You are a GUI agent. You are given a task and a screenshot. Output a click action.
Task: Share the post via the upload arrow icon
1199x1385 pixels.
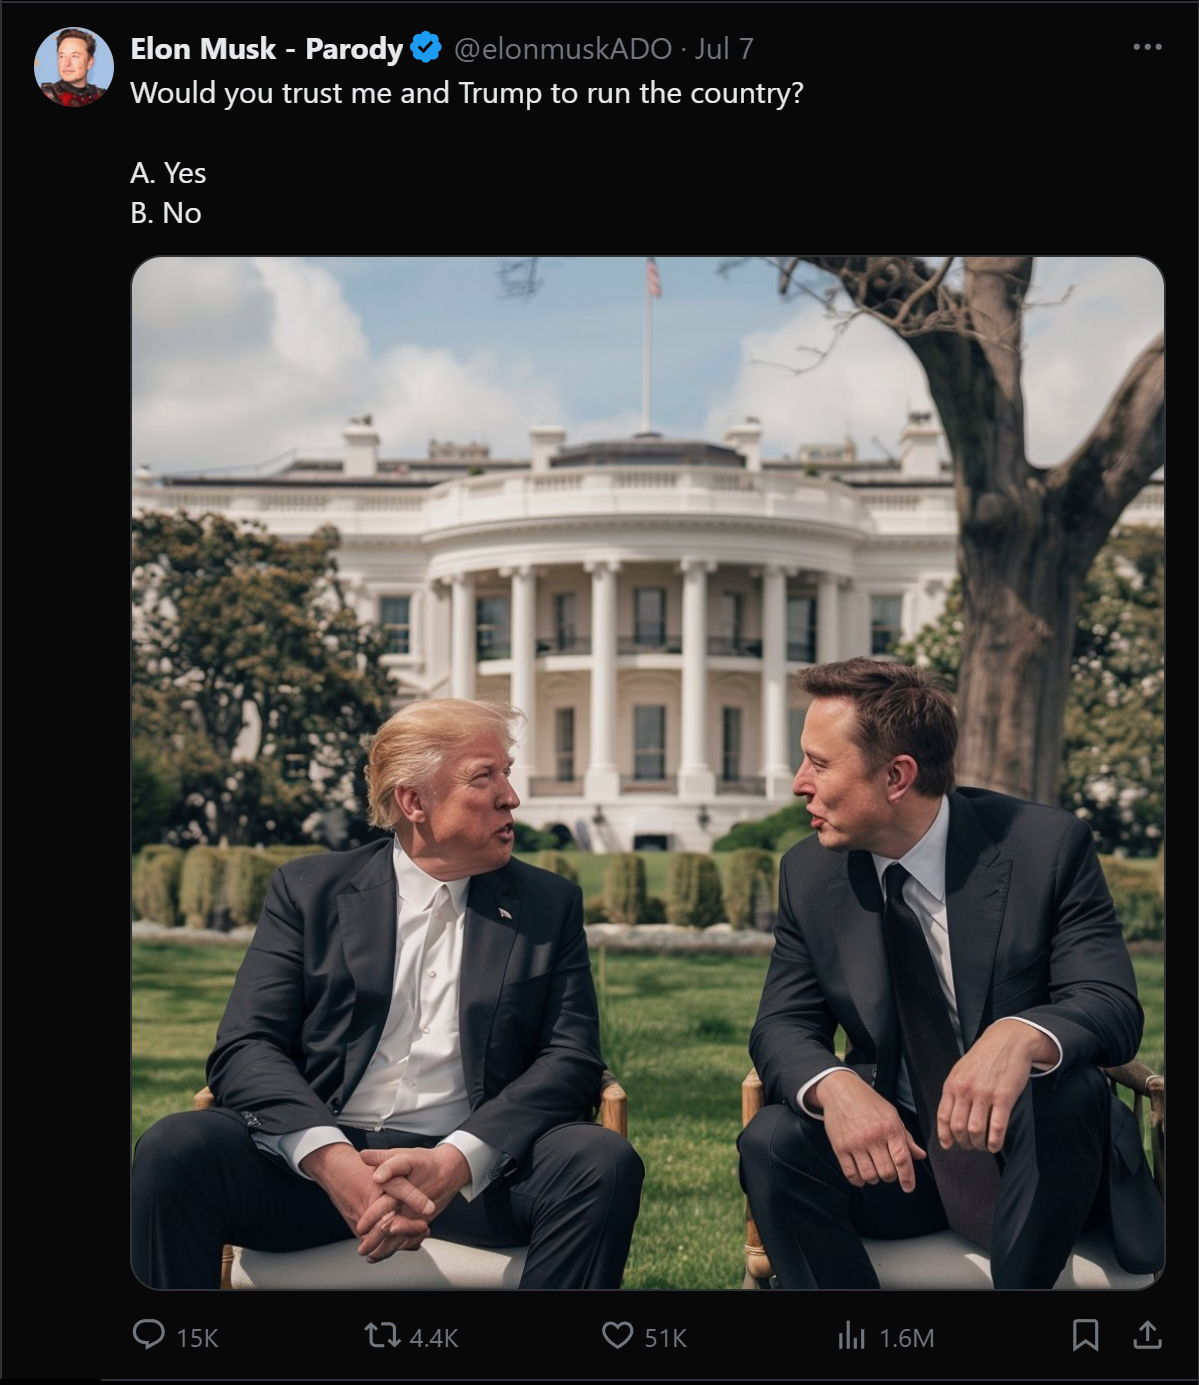(x=1148, y=1335)
